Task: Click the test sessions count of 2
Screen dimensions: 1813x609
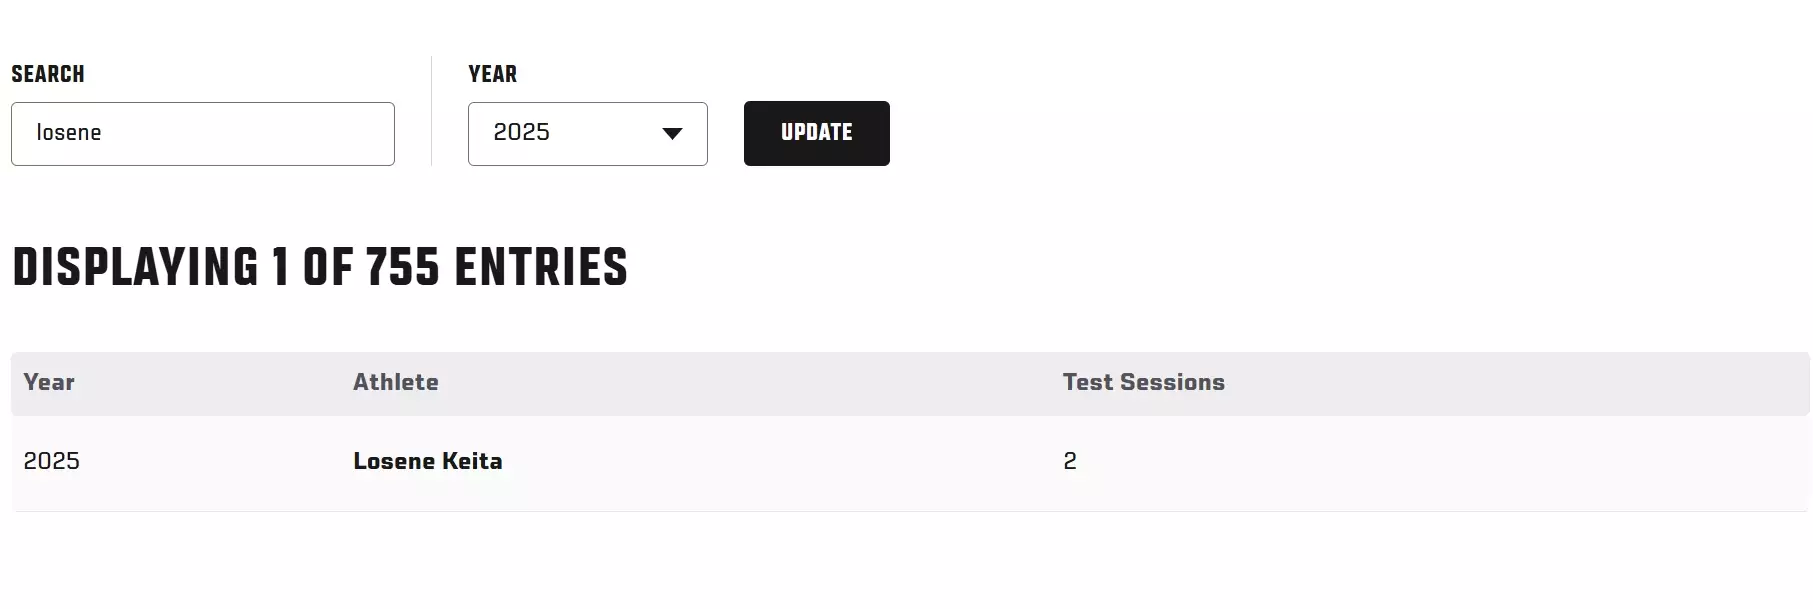Action: [x=1069, y=461]
